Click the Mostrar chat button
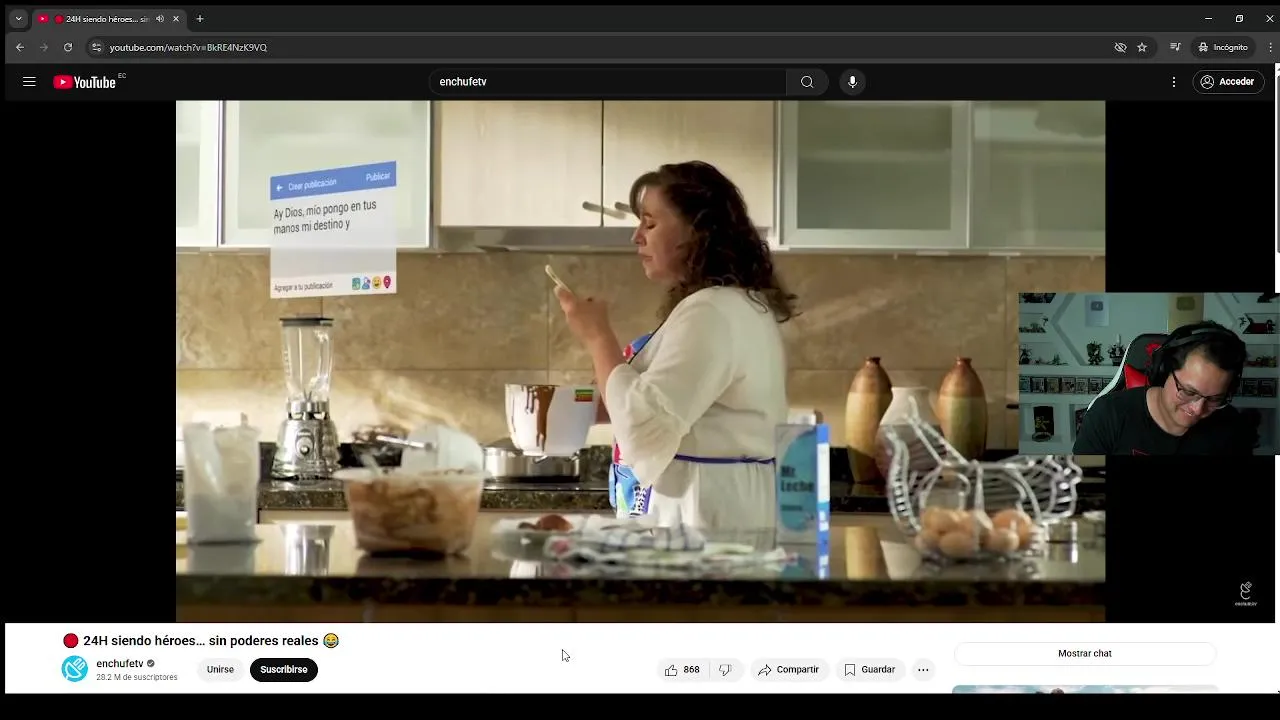 click(1085, 653)
